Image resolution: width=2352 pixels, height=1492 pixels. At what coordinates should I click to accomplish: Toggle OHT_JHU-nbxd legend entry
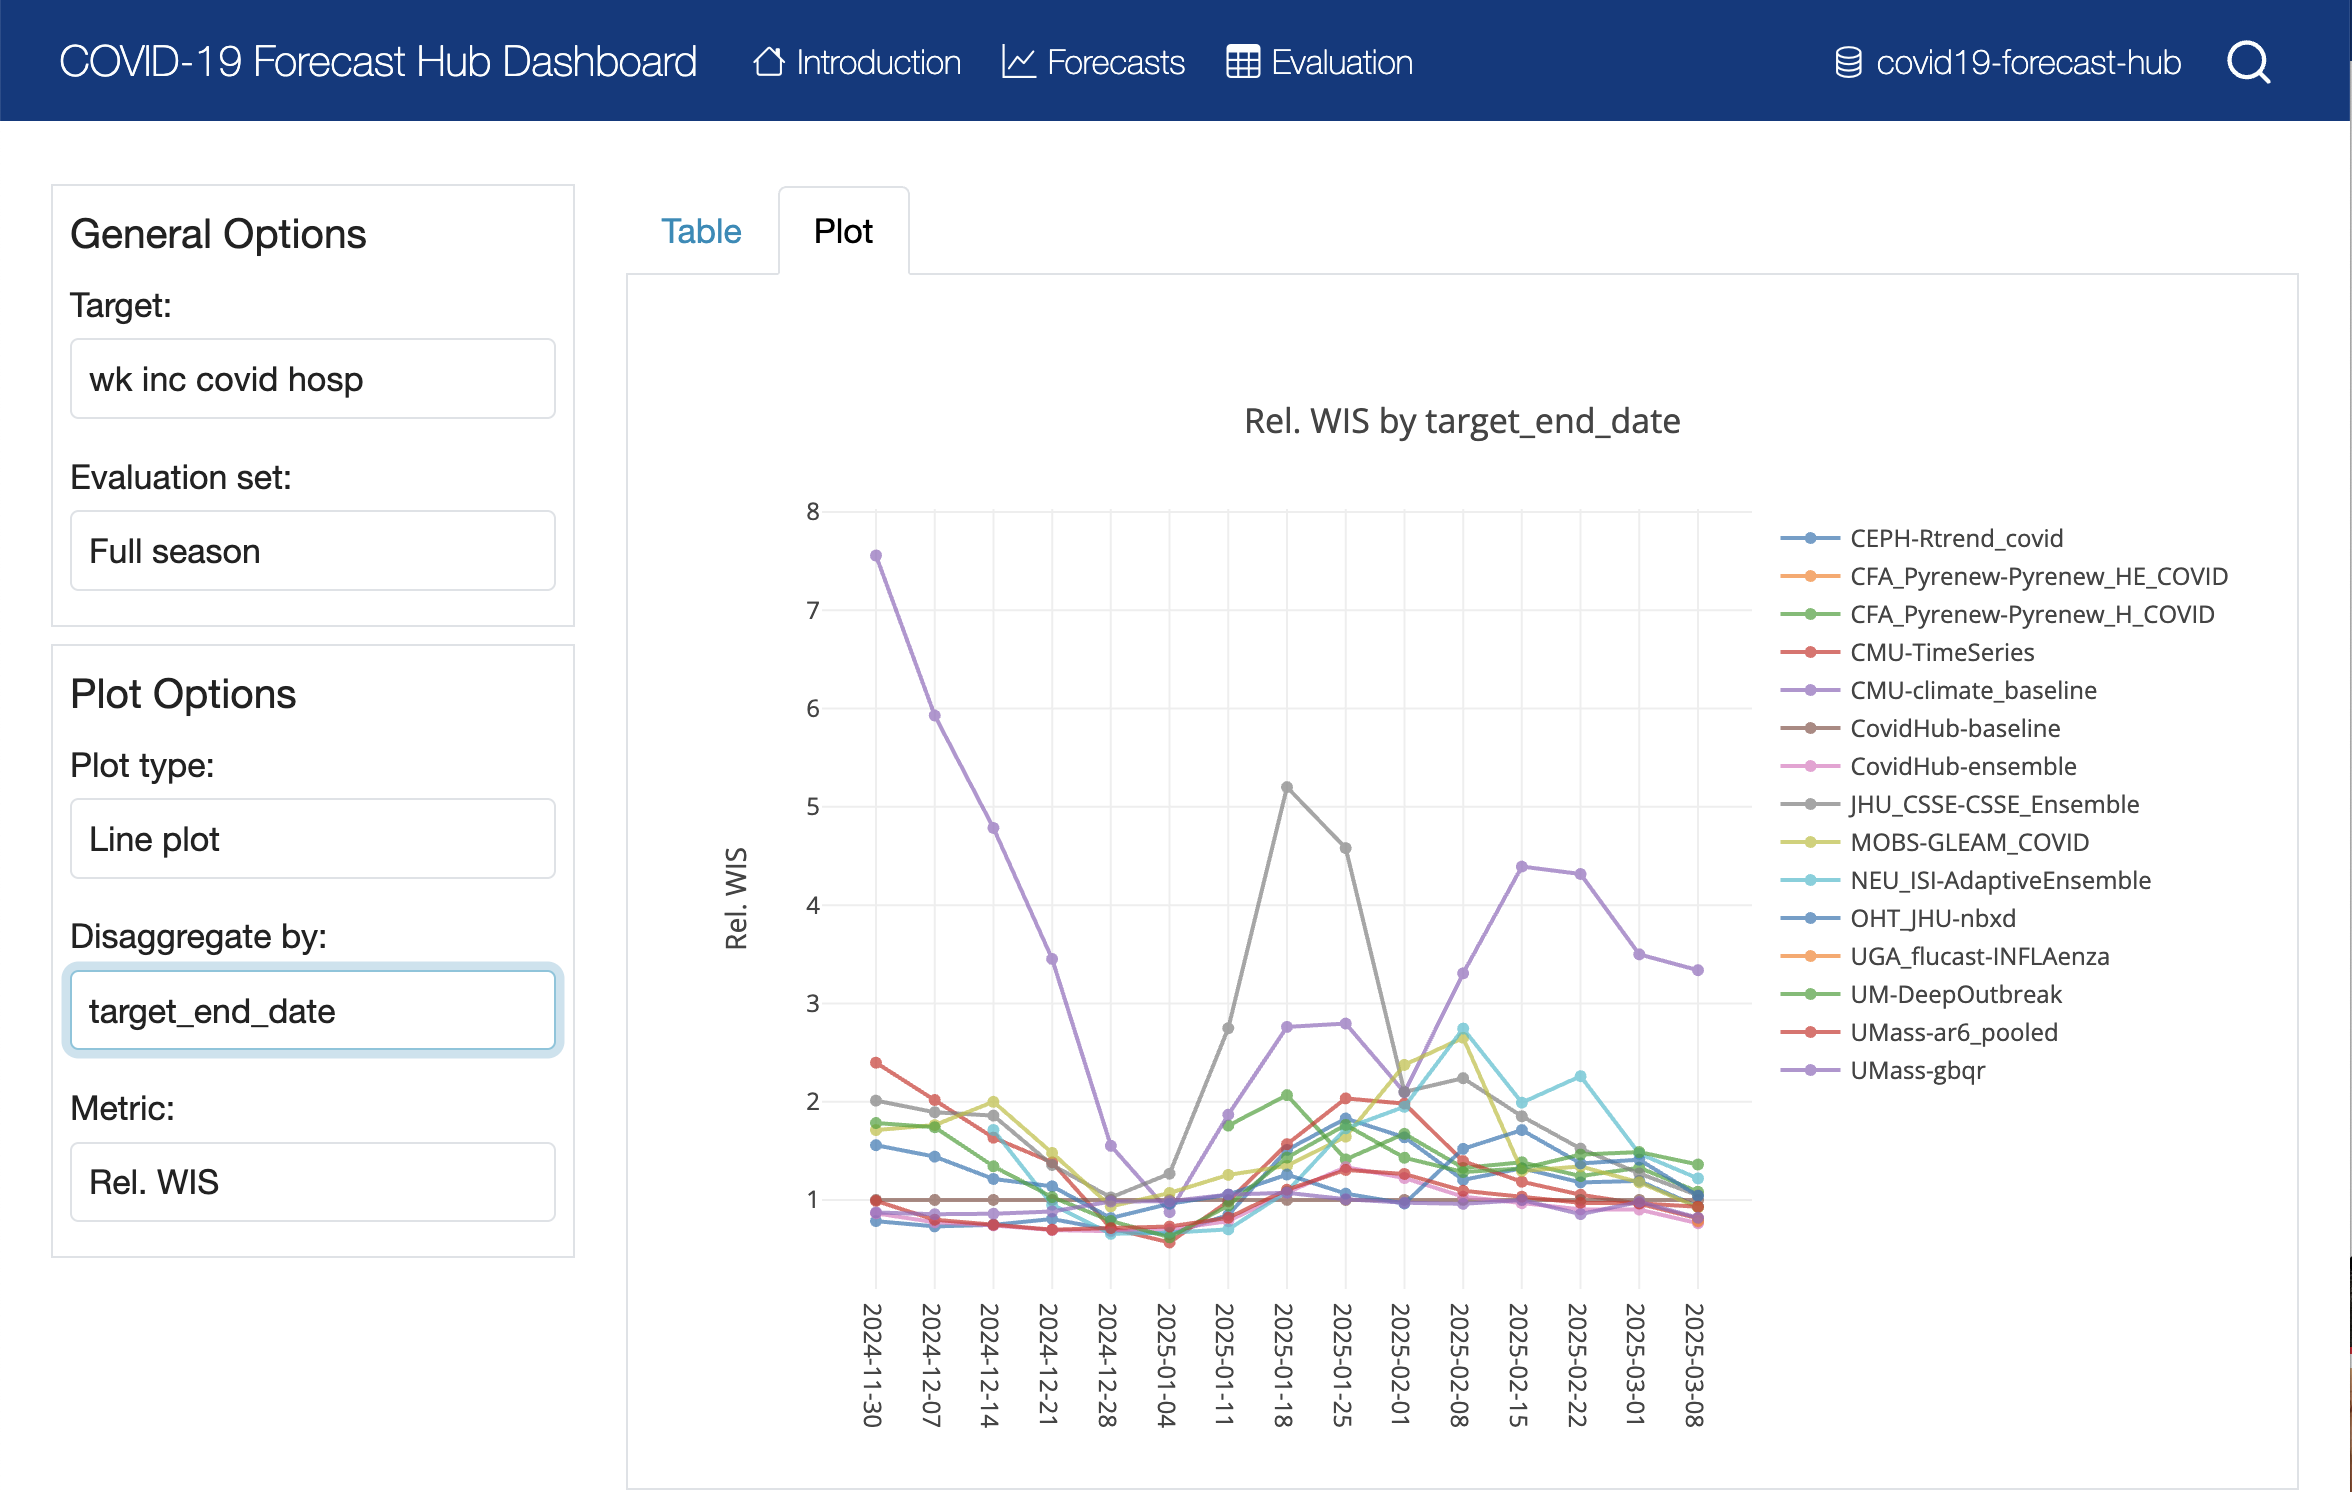coord(1898,918)
